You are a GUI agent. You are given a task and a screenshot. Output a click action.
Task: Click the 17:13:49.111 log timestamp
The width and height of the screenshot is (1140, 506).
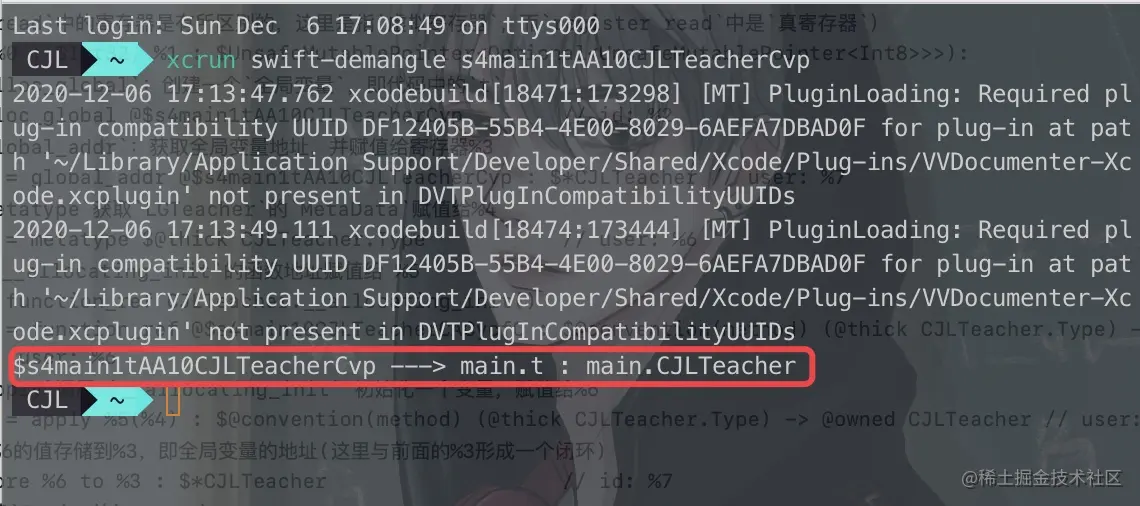click(x=251, y=230)
